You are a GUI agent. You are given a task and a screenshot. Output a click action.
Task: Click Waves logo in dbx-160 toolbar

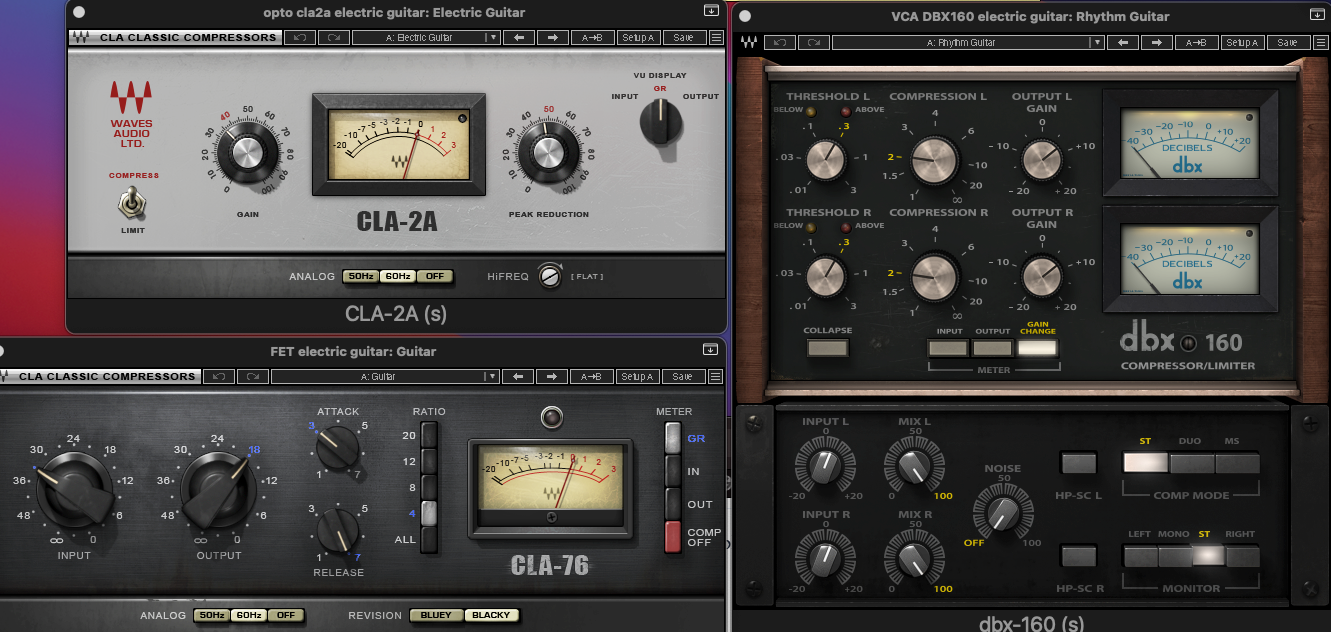pyautogui.click(x=748, y=43)
